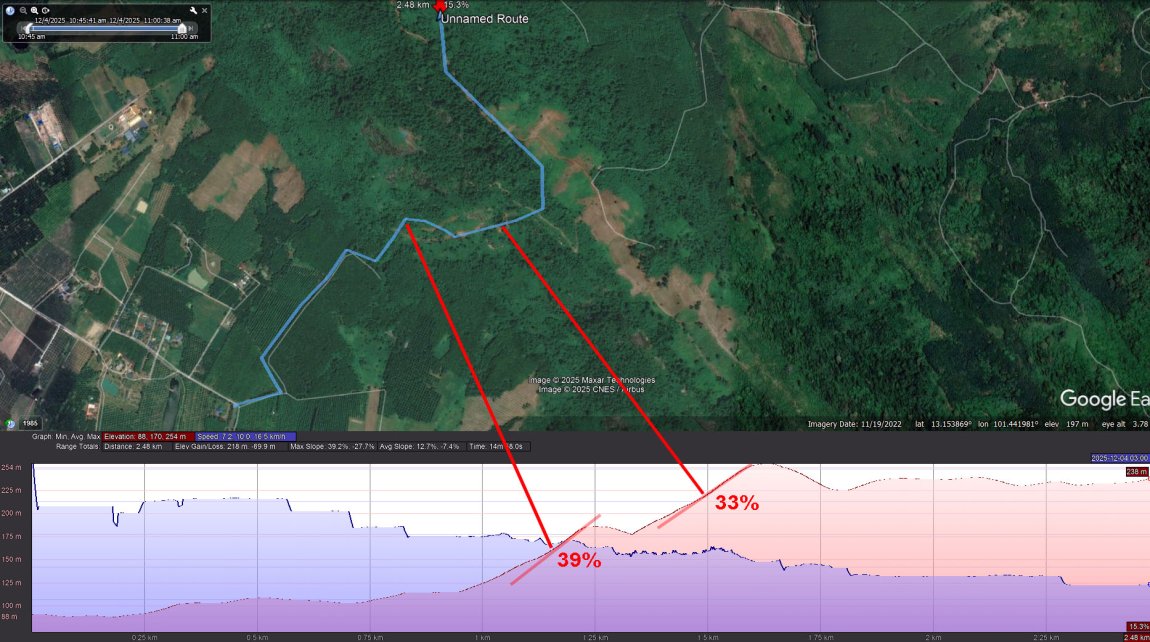Select the red placemark at the route end
Image resolution: width=1150 pixels, height=642 pixels.
tap(440, 6)
